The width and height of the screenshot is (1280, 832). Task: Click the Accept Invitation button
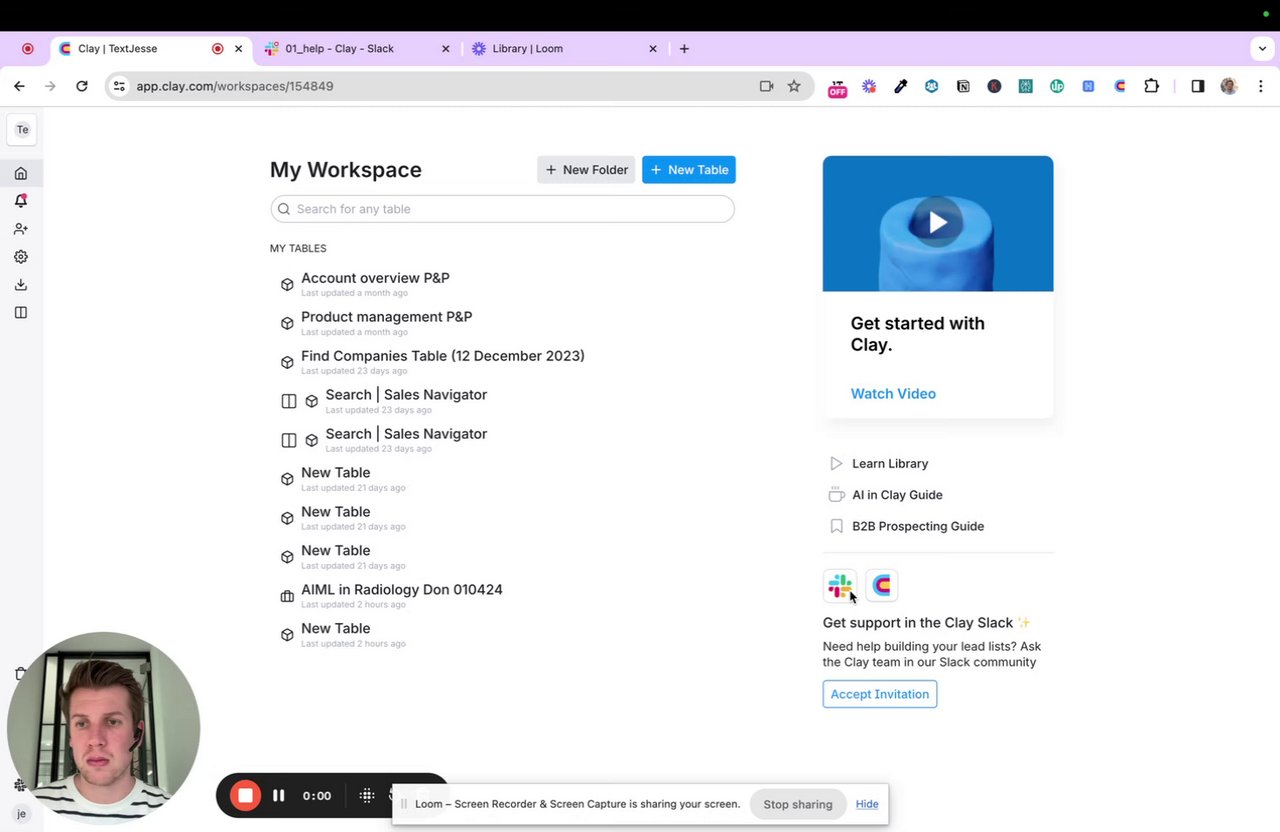click(880, 694)
